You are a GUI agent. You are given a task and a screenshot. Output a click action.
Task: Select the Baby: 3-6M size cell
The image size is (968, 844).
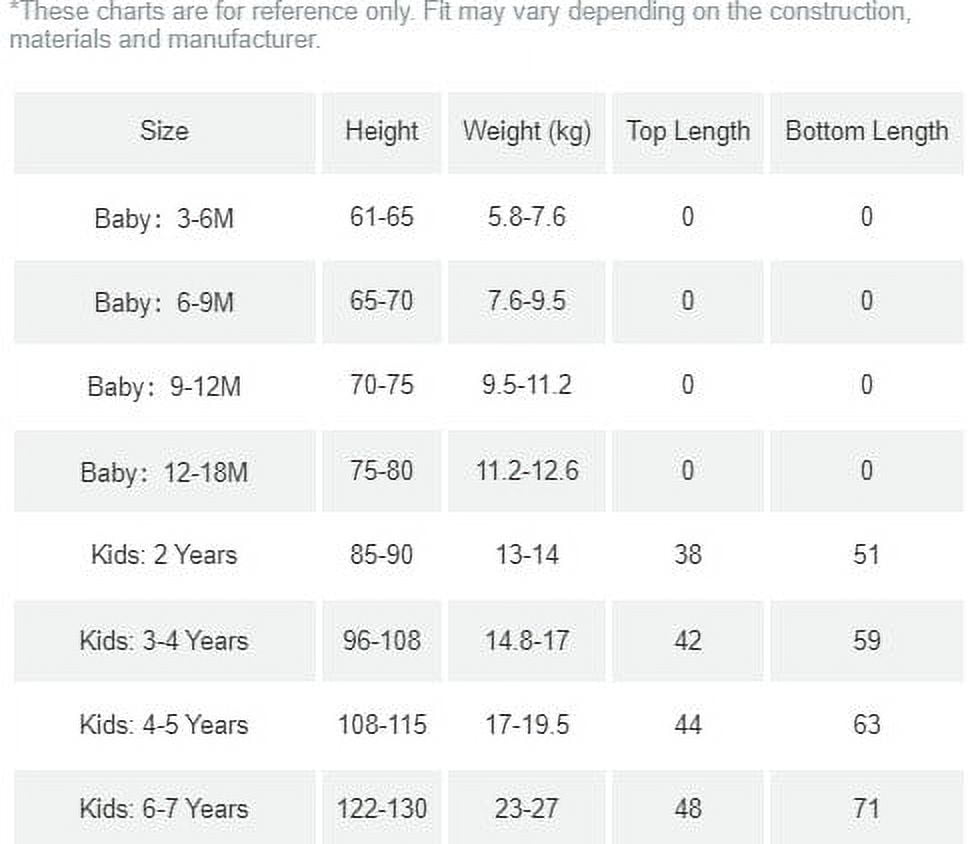(x=164, y=217)
